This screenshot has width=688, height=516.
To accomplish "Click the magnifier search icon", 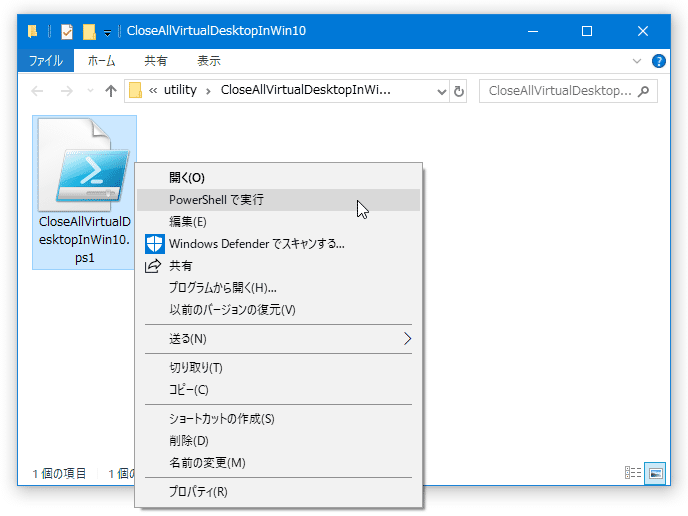I will point(643,91).
